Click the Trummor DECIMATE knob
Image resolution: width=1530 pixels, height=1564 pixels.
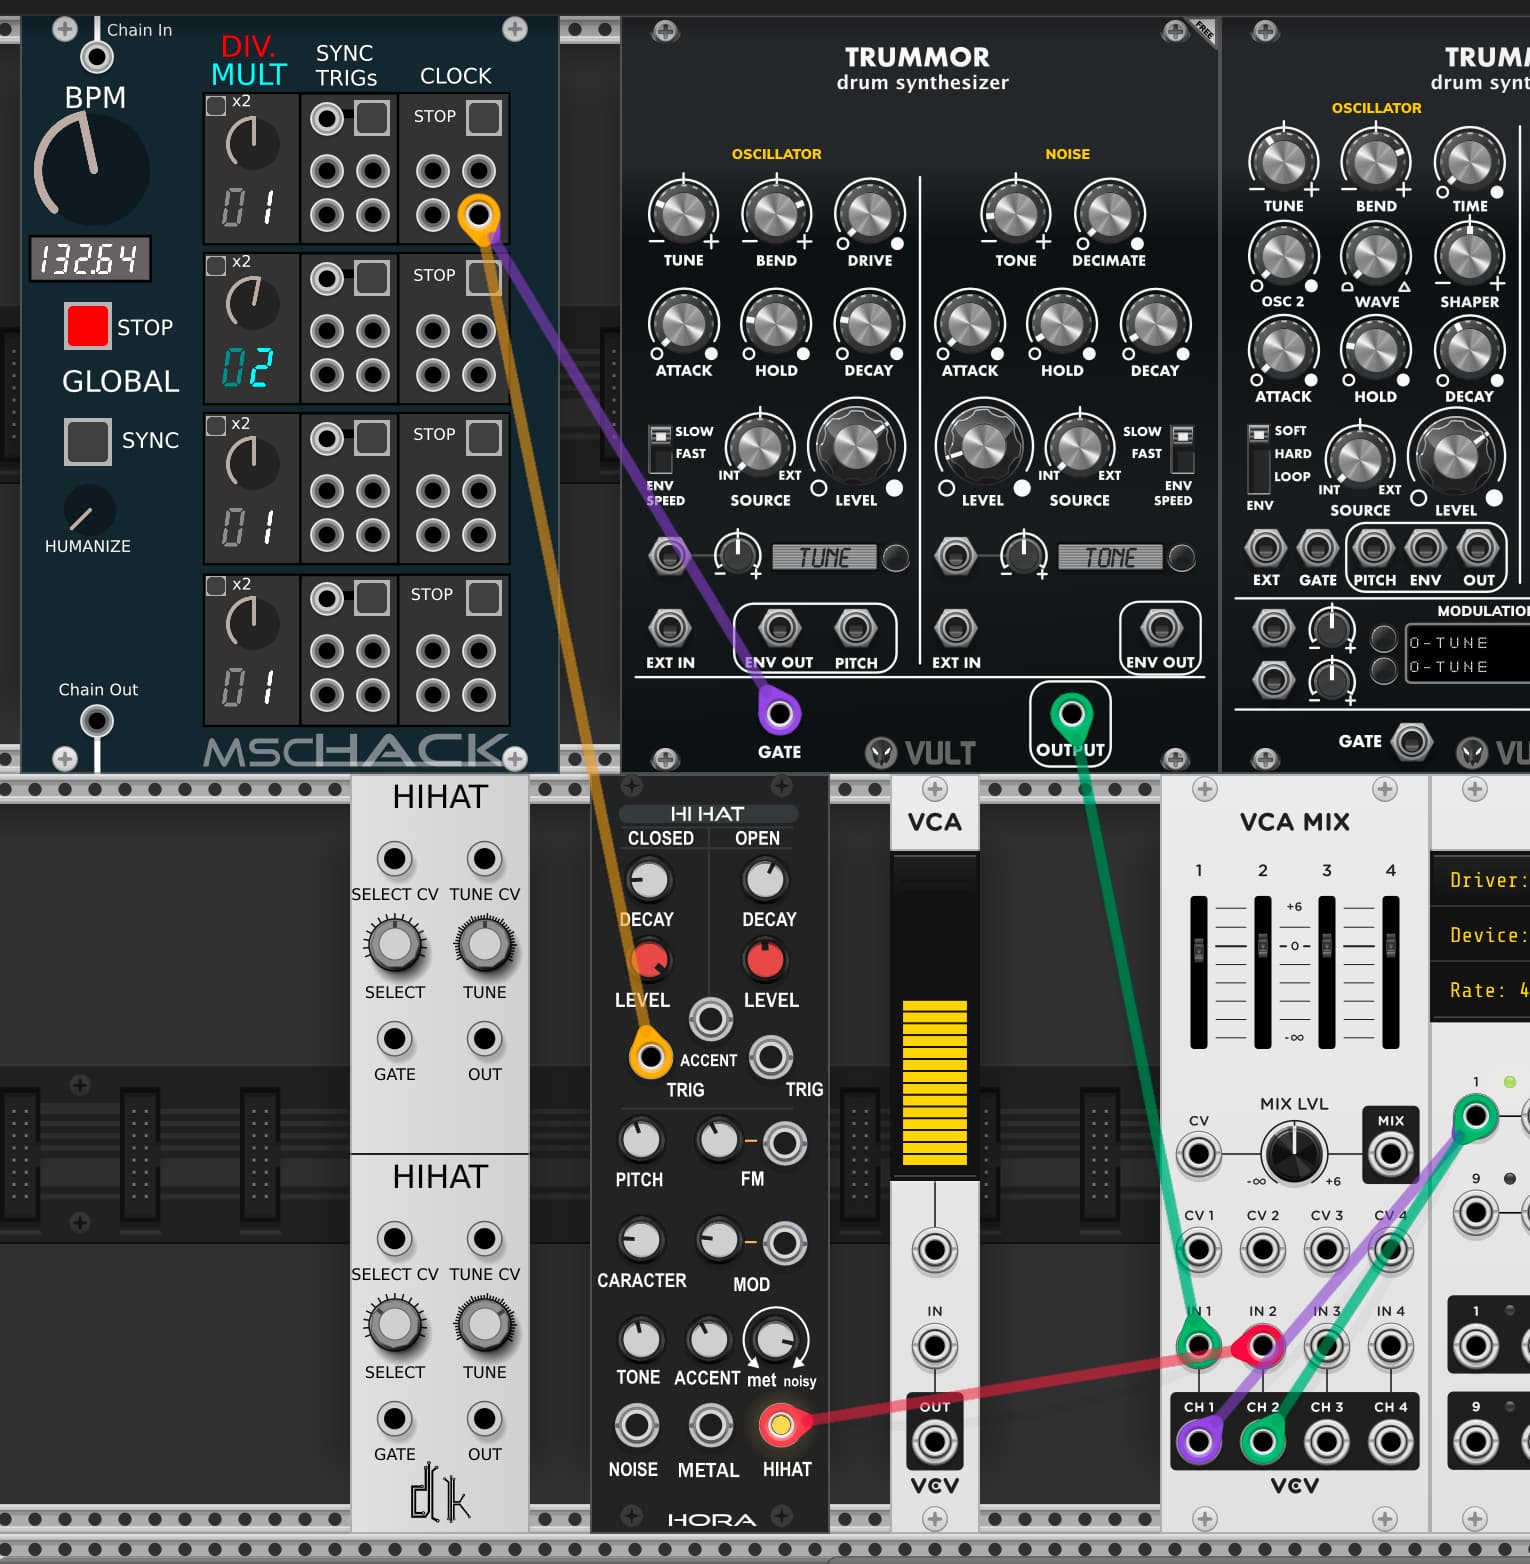(x=1109, y=212)
